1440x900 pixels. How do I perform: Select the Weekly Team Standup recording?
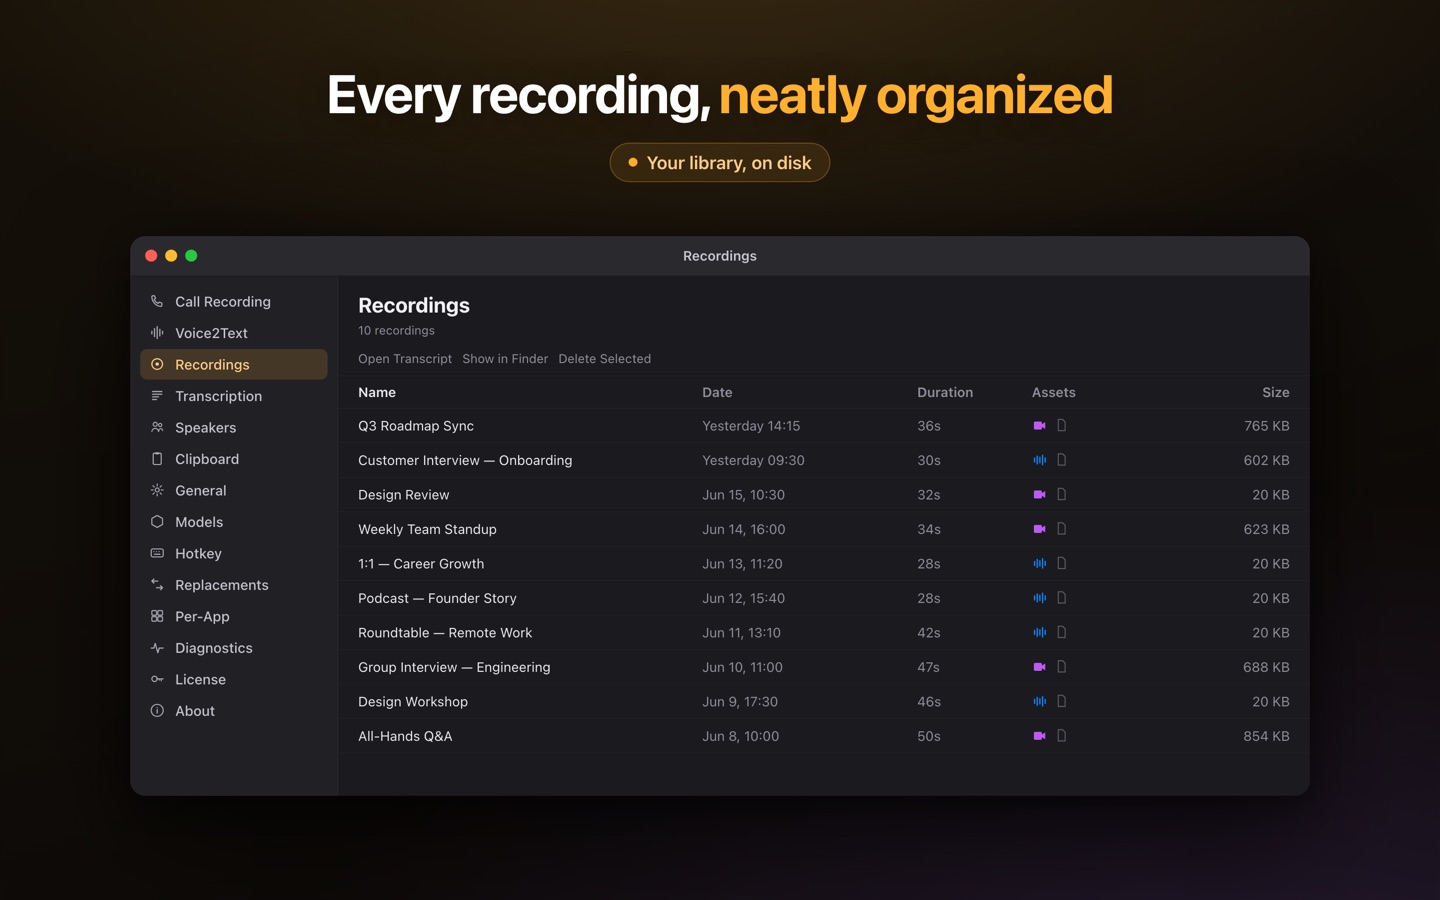tap(823, 529)
